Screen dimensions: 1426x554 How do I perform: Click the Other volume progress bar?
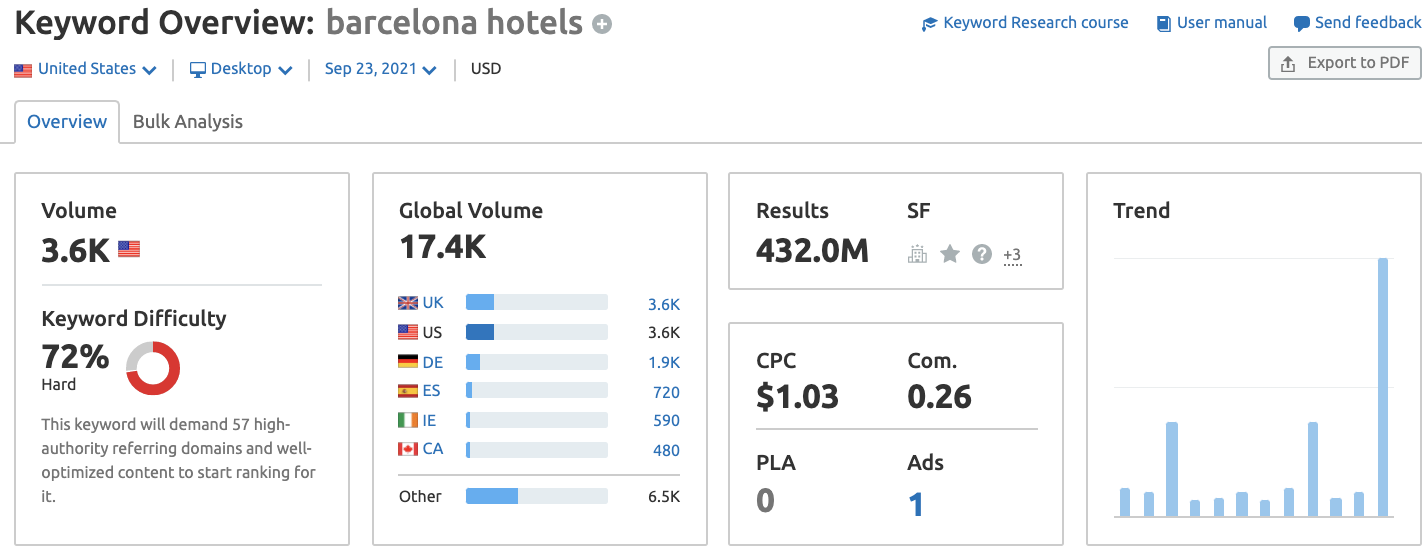point(537,496)
